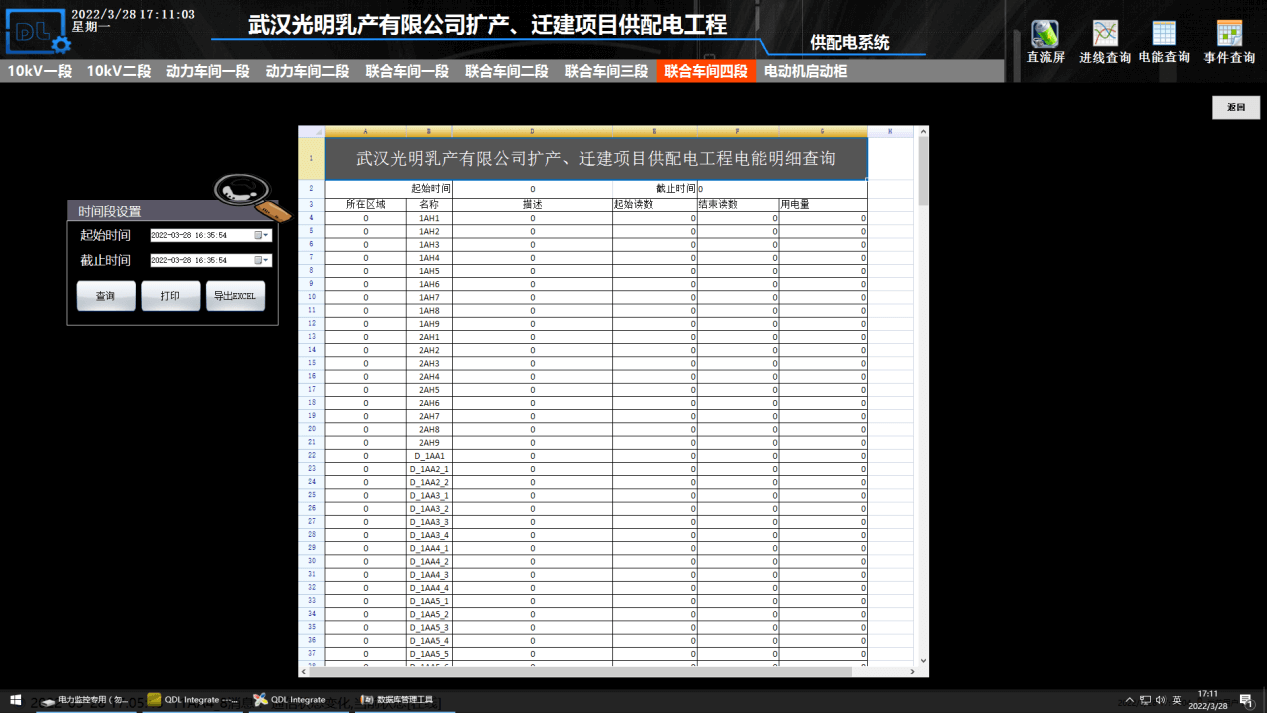
Task: Click the 打印 button
Action: click(x=171, y=296)
